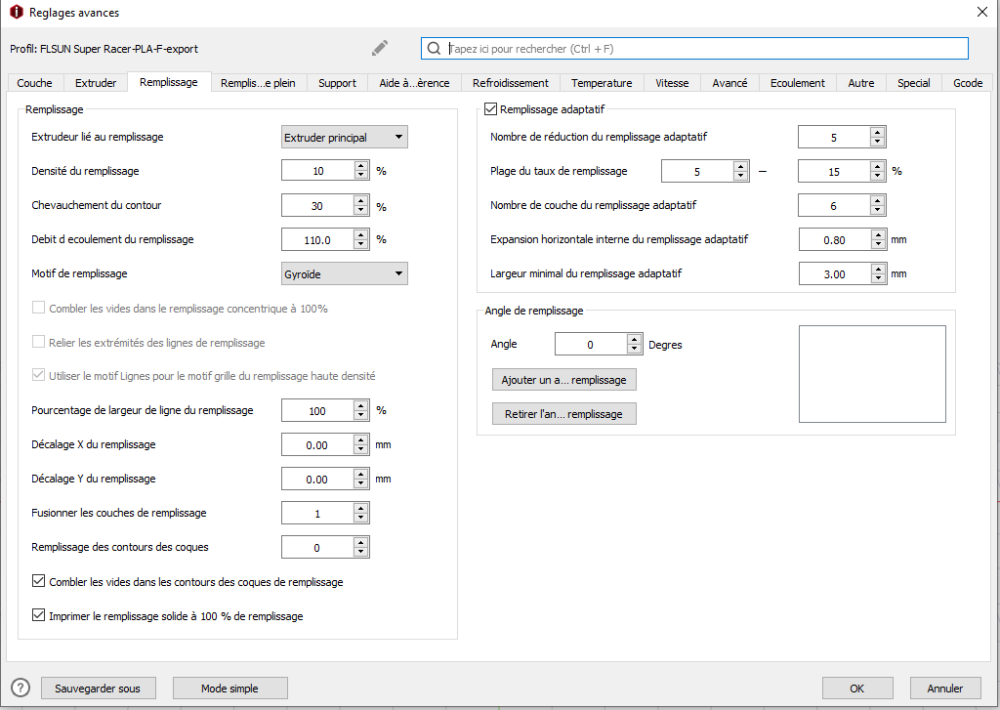Click Pourcentage de largeur de ligne field
Viewport: 1000px width, 710px height.
tap(318, 411)
